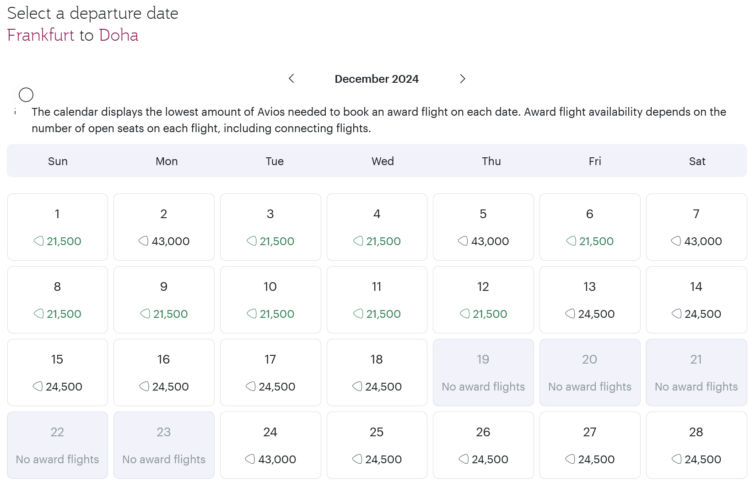This screenshot has height=482, width=750.
Task: Choose December 3 departure date
Action: (x=270, y=227)
